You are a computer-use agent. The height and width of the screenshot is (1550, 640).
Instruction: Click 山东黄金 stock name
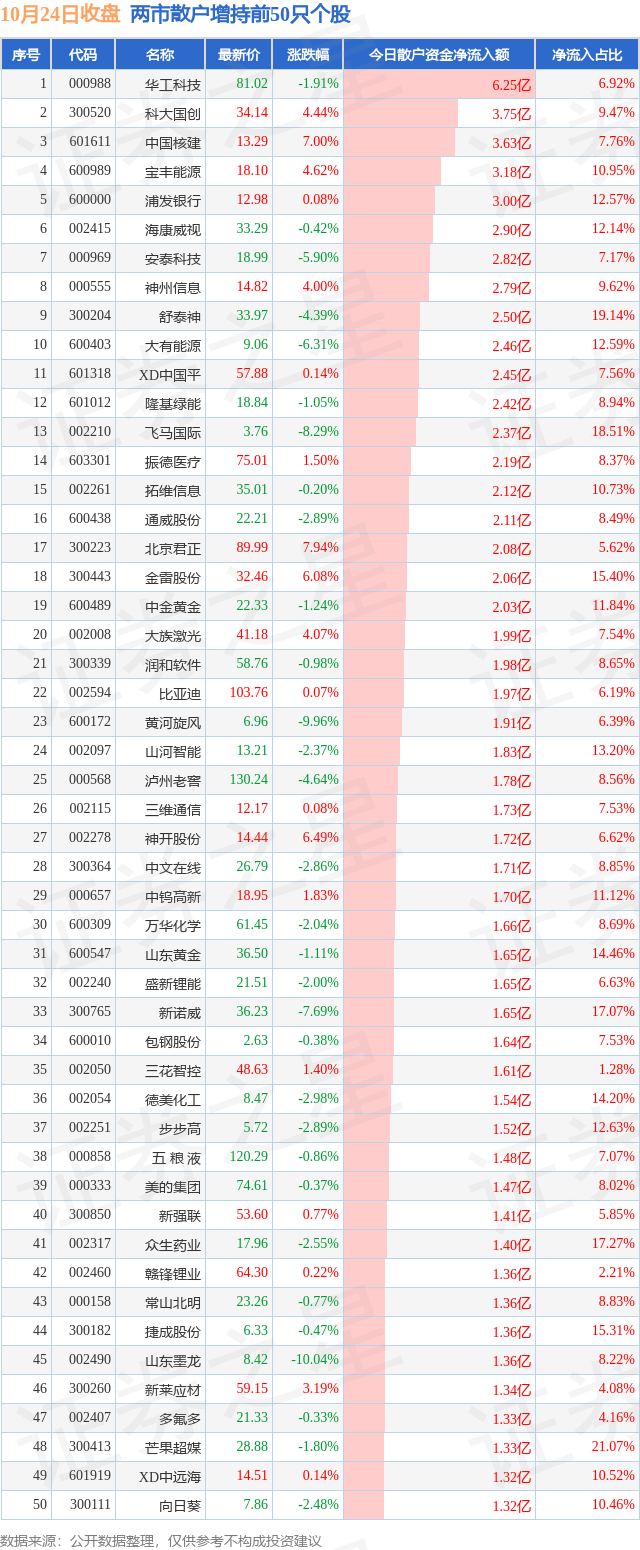173,954
